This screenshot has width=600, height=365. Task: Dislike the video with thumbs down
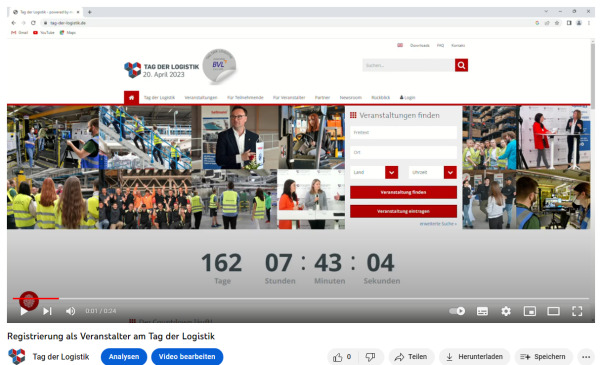[370, 357]
